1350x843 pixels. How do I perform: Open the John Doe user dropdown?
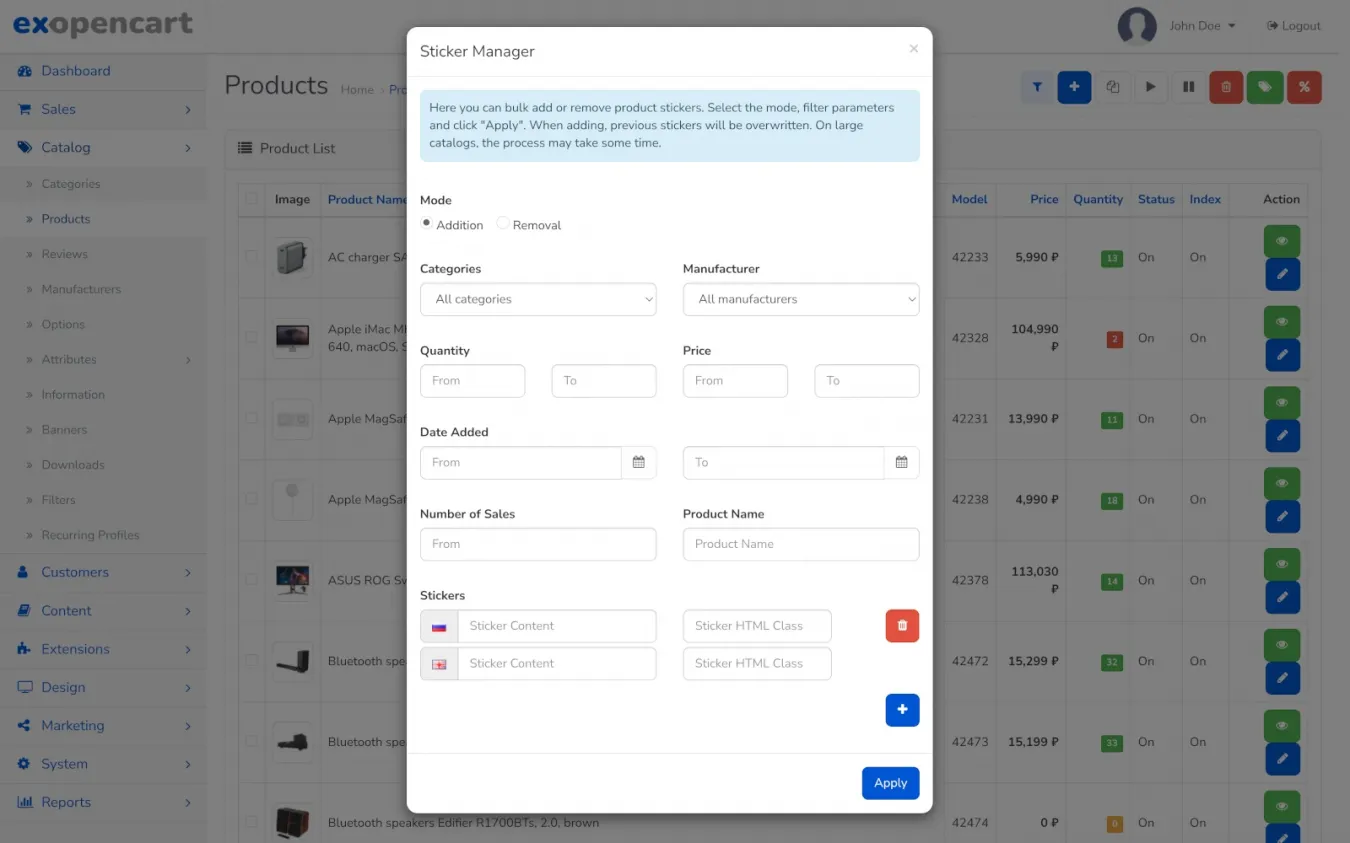point(1202,26)
